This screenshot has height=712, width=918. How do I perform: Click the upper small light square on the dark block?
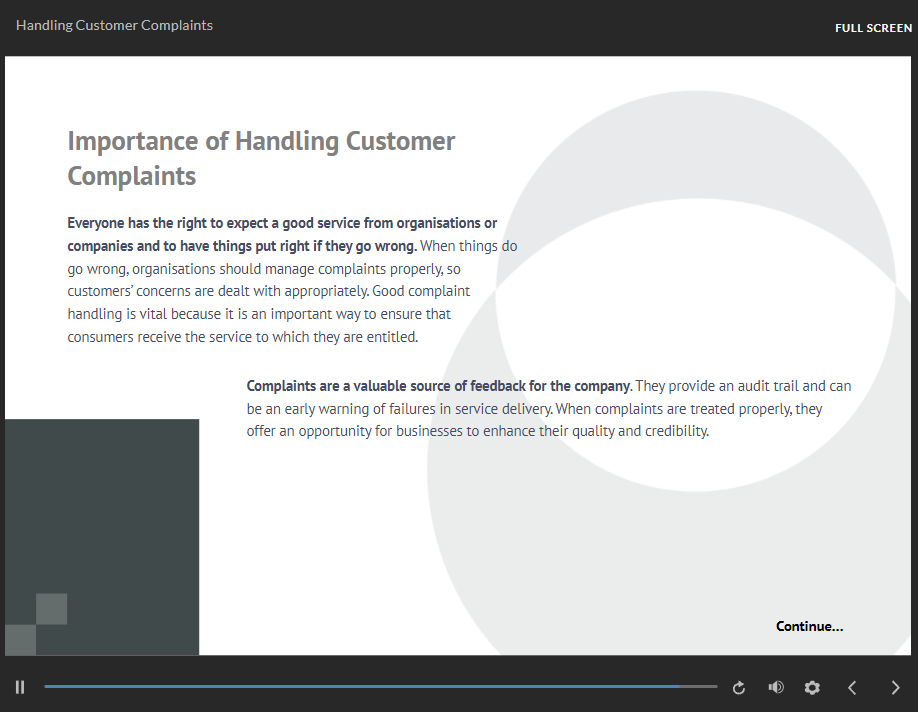pyautogui.click(x=51, y=609)
